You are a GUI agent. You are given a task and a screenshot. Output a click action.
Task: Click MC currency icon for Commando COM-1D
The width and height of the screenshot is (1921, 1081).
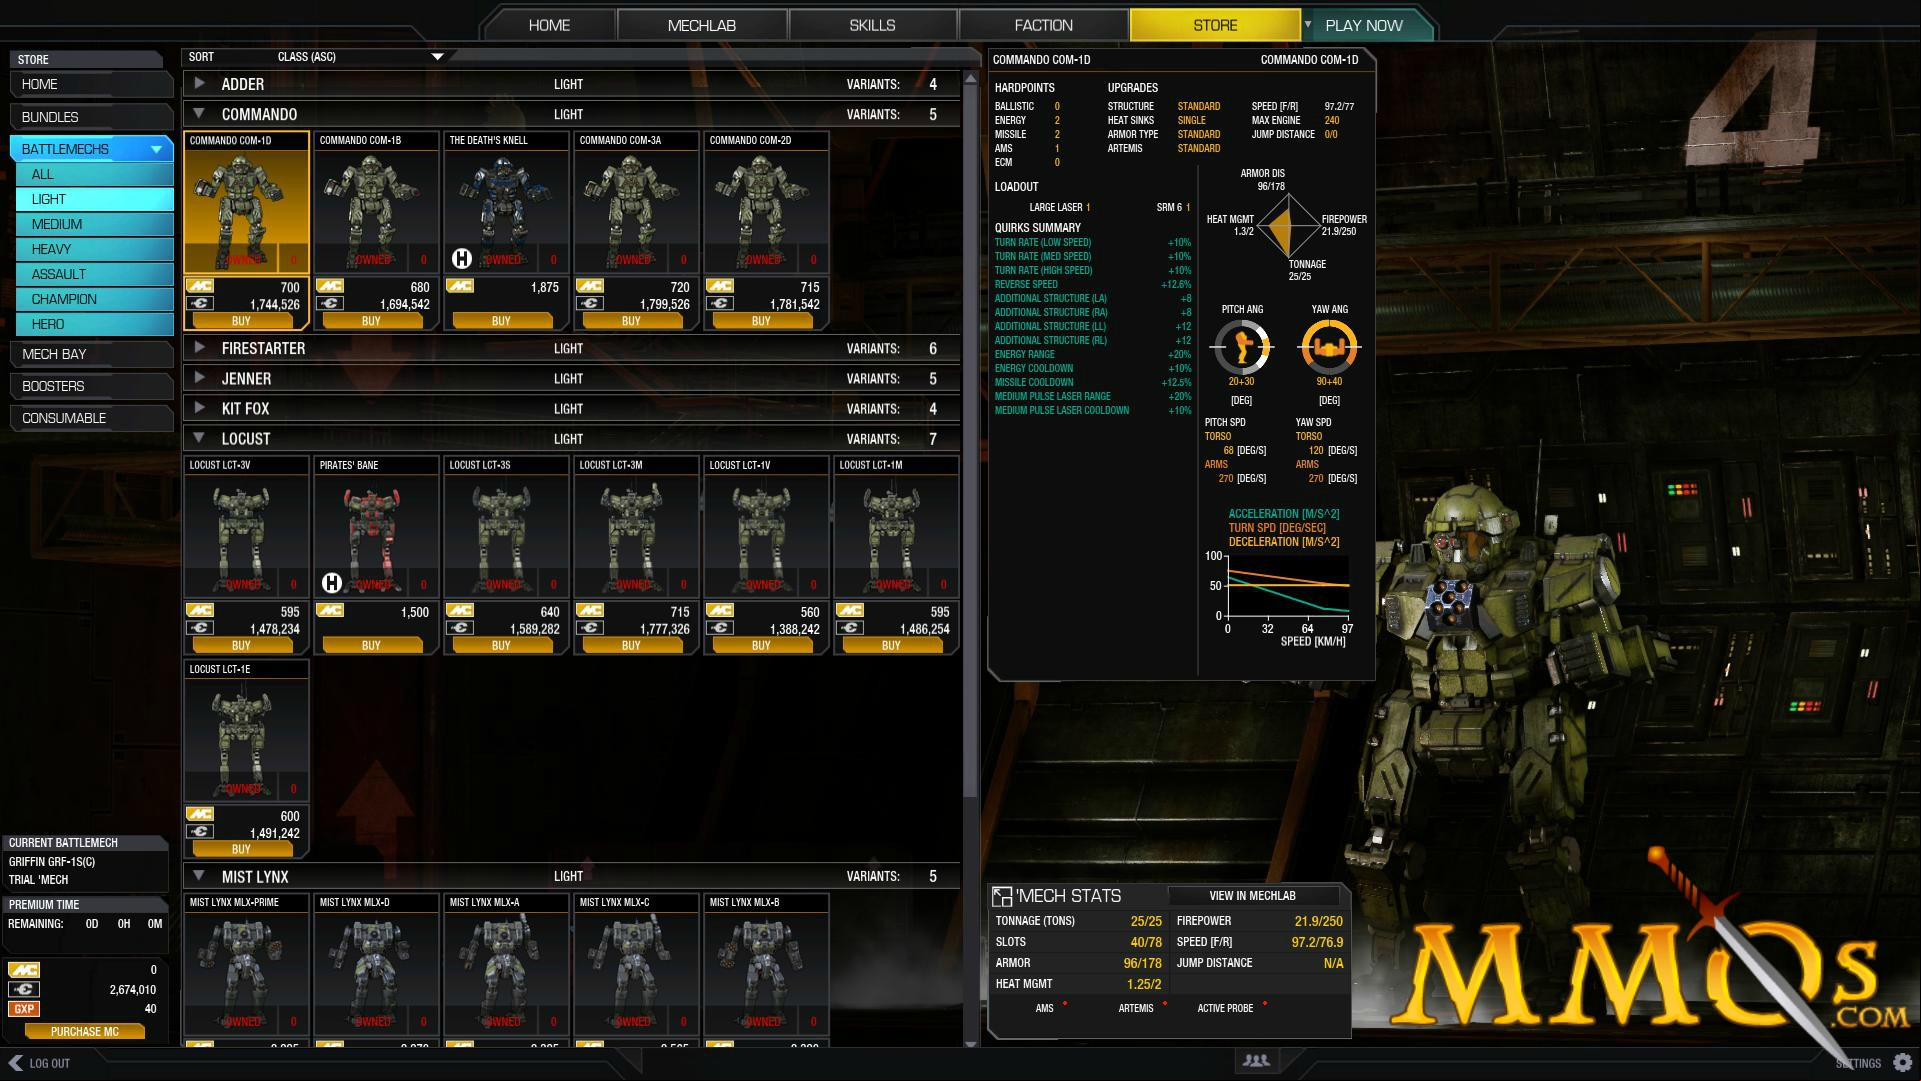pyautogui.click(x=200, y=286)
